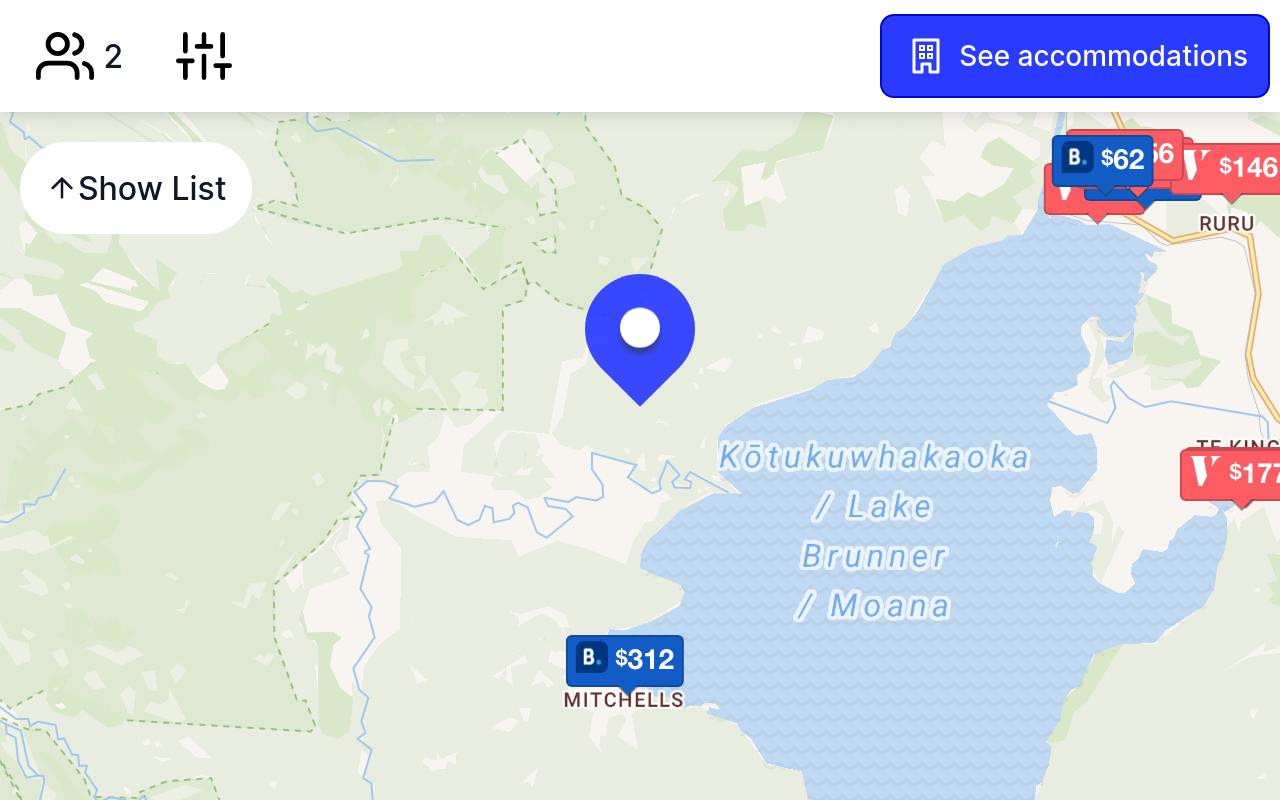Open the $312 price marker near Mitchells
This screenshot has height=800, width=1280.
[625, 660]
